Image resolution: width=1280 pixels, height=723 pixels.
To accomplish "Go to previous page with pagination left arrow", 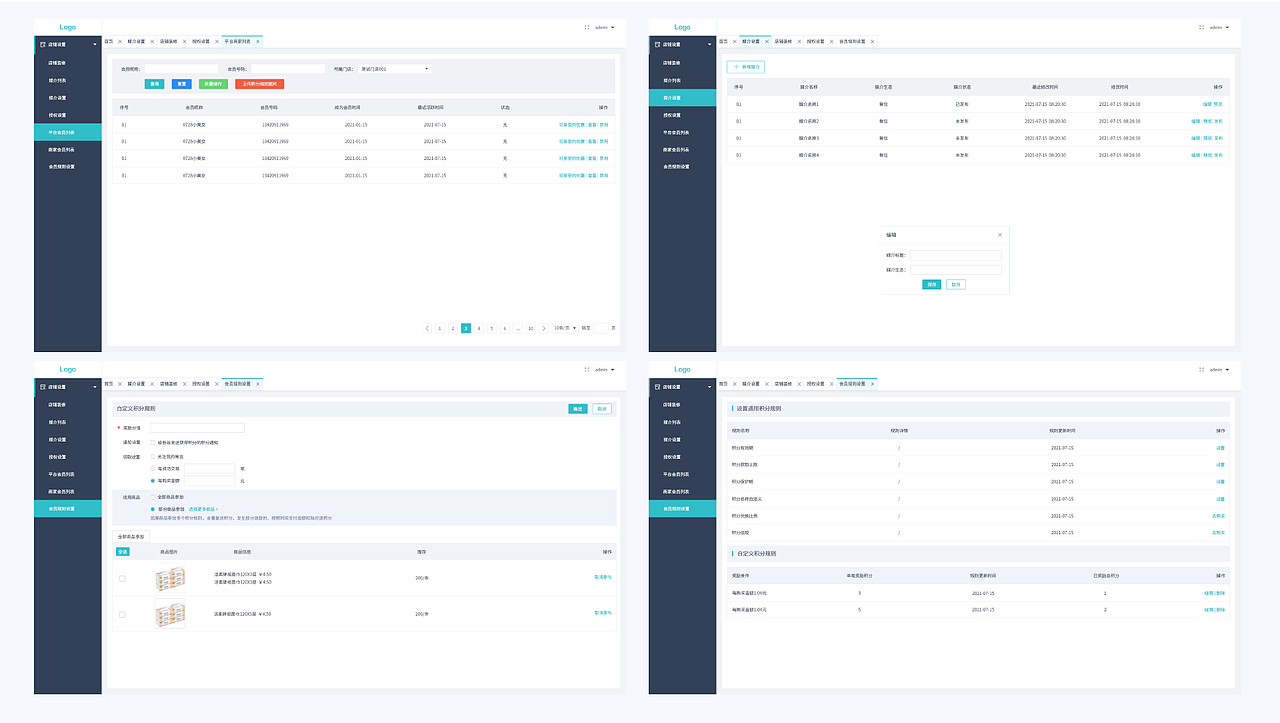I will [x=427, y=328].
